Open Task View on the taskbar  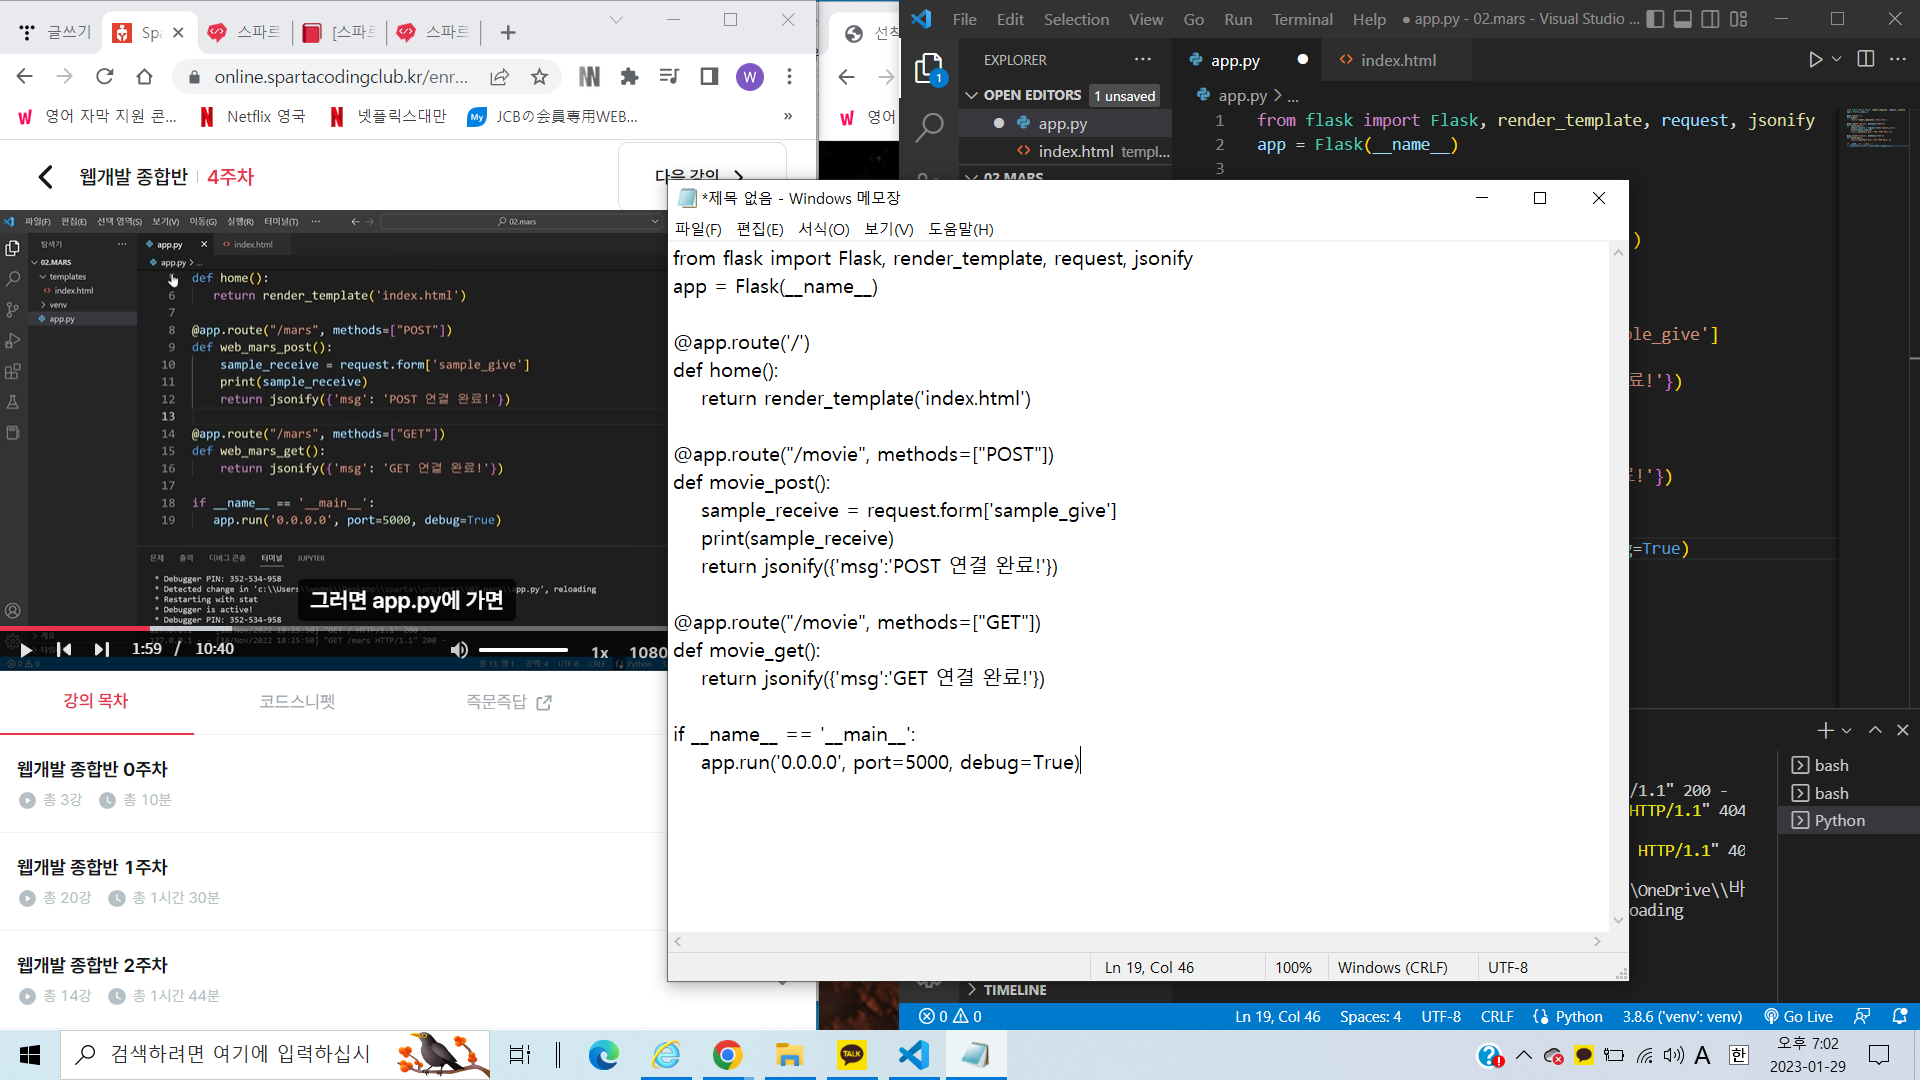coord(520,1055)
